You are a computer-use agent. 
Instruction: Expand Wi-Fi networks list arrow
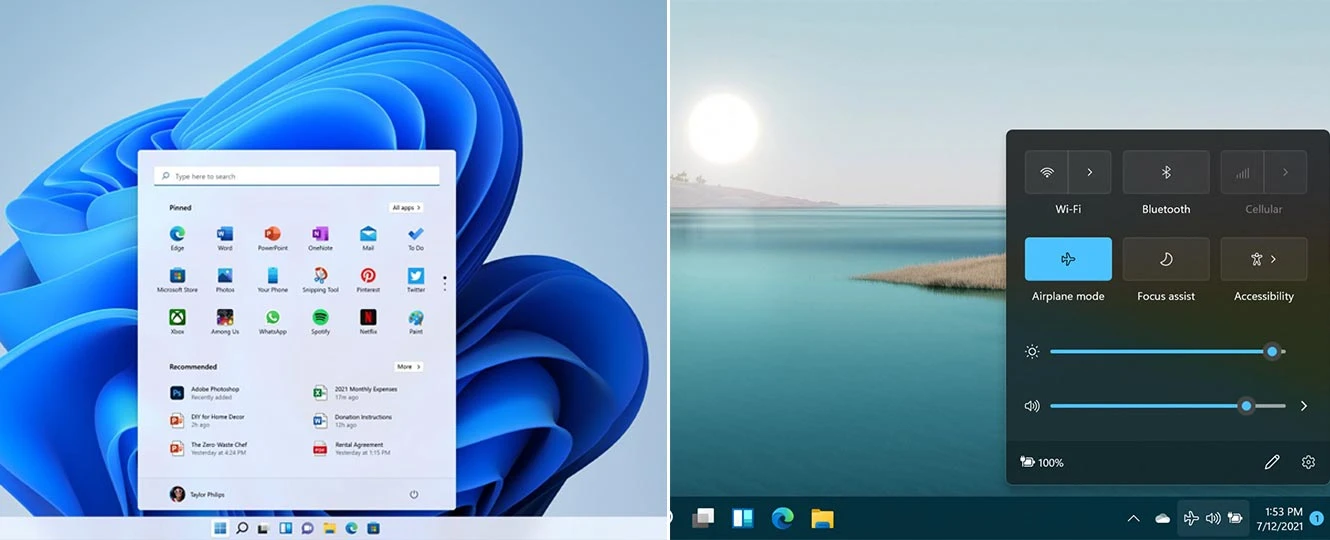[x=1090, y=172]
